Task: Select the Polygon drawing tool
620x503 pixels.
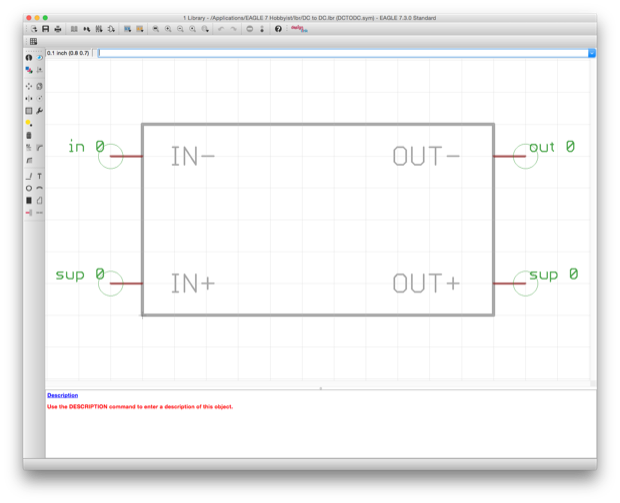Action: pyautogui.click(x=40, y=201)
